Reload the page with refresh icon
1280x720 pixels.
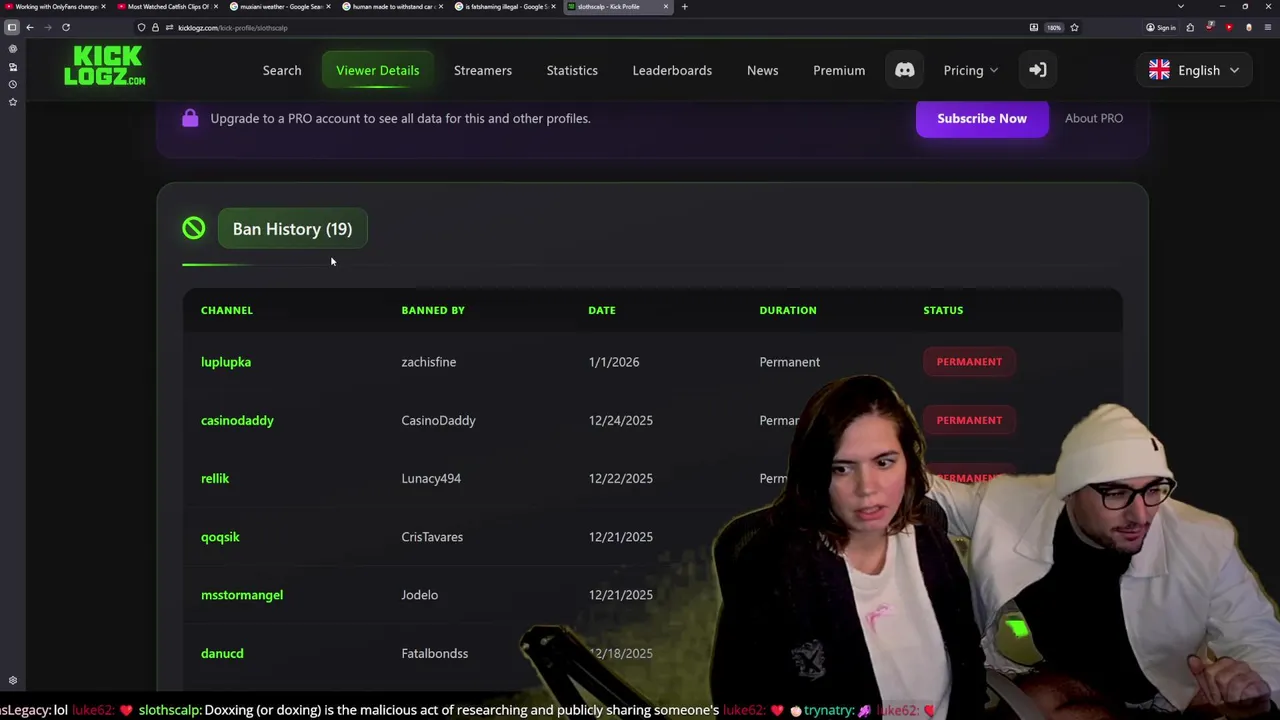66,27
